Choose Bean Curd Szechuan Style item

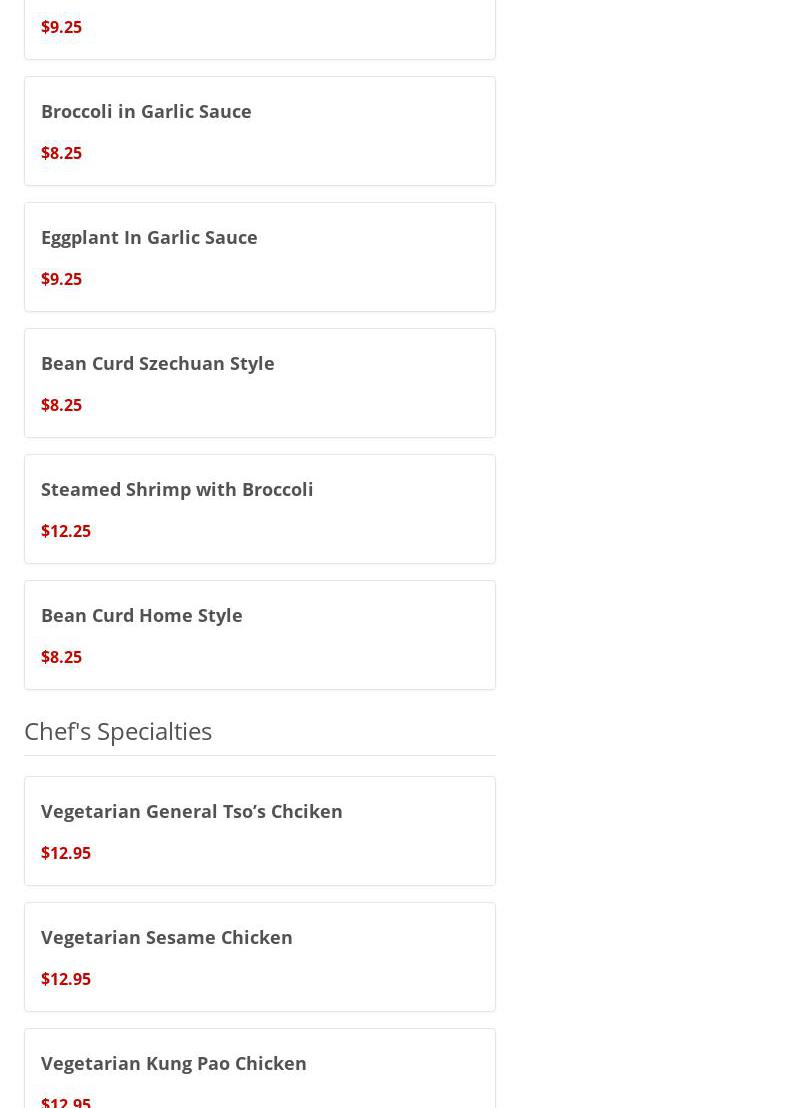(157, 363)
